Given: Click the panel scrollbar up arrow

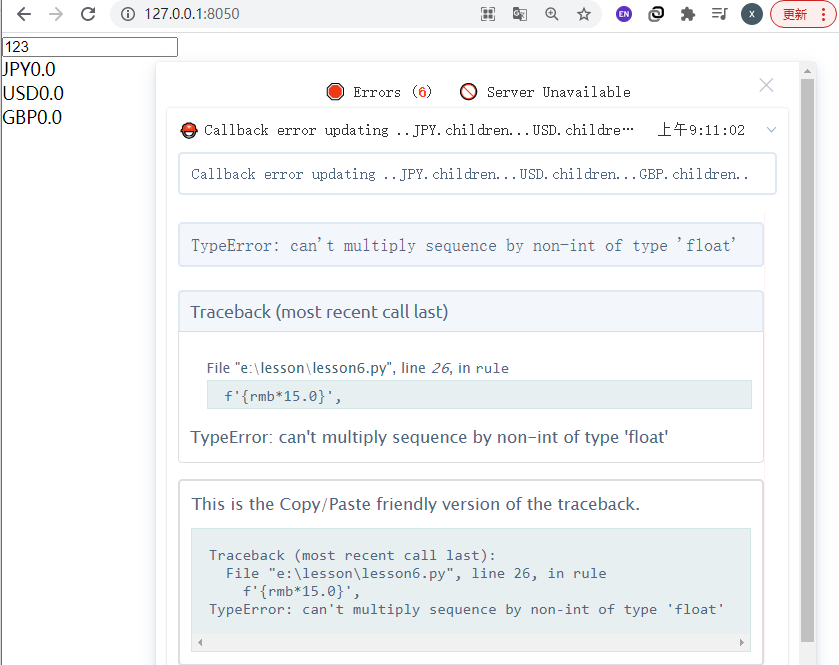Looking at the screenshot, I should point(807,71).
